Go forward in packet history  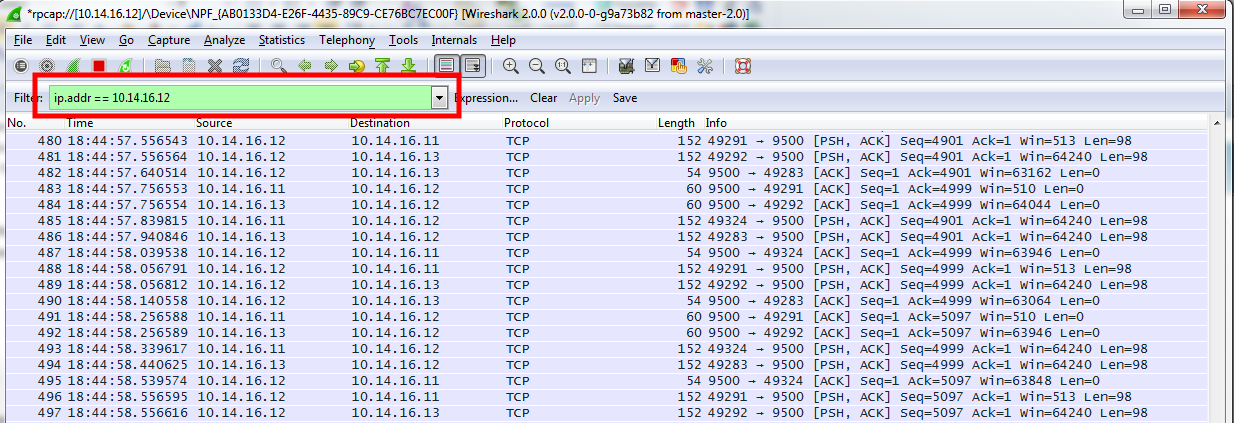pos(331,66)
